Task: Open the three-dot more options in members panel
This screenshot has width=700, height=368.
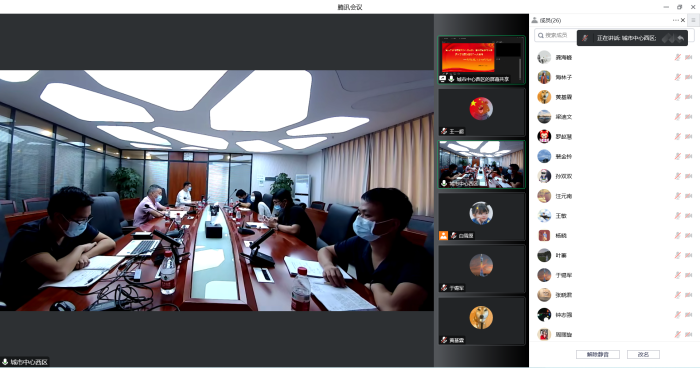Action: tap(675, 20)
